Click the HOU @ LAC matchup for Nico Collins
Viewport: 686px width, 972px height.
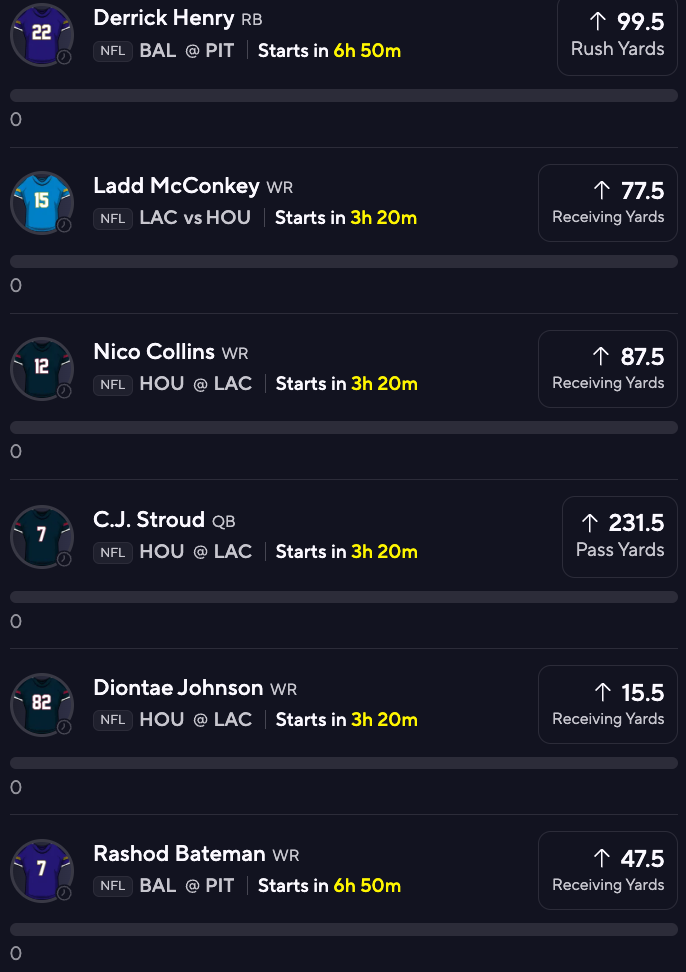pos(196,384)
